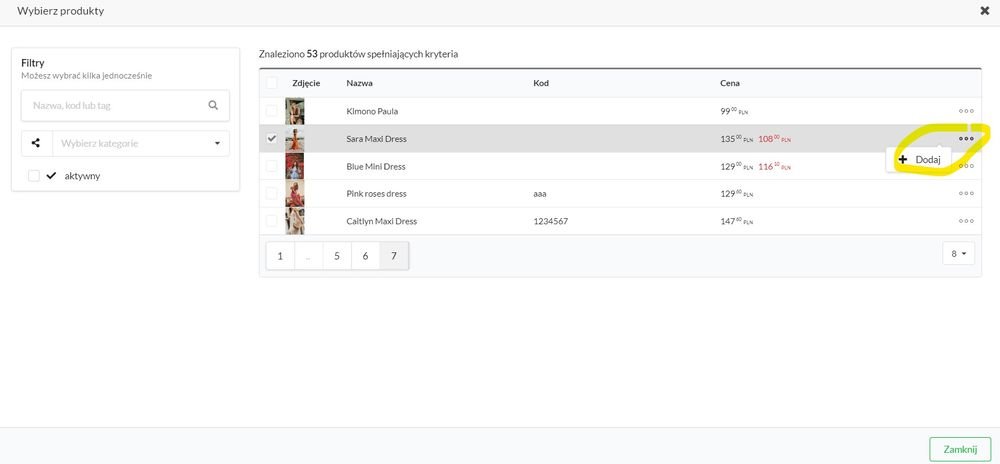Click the red sale price 108 PLN
Image resolution: width=1000 pixels, height=464 pixels.
coord(774,138)
